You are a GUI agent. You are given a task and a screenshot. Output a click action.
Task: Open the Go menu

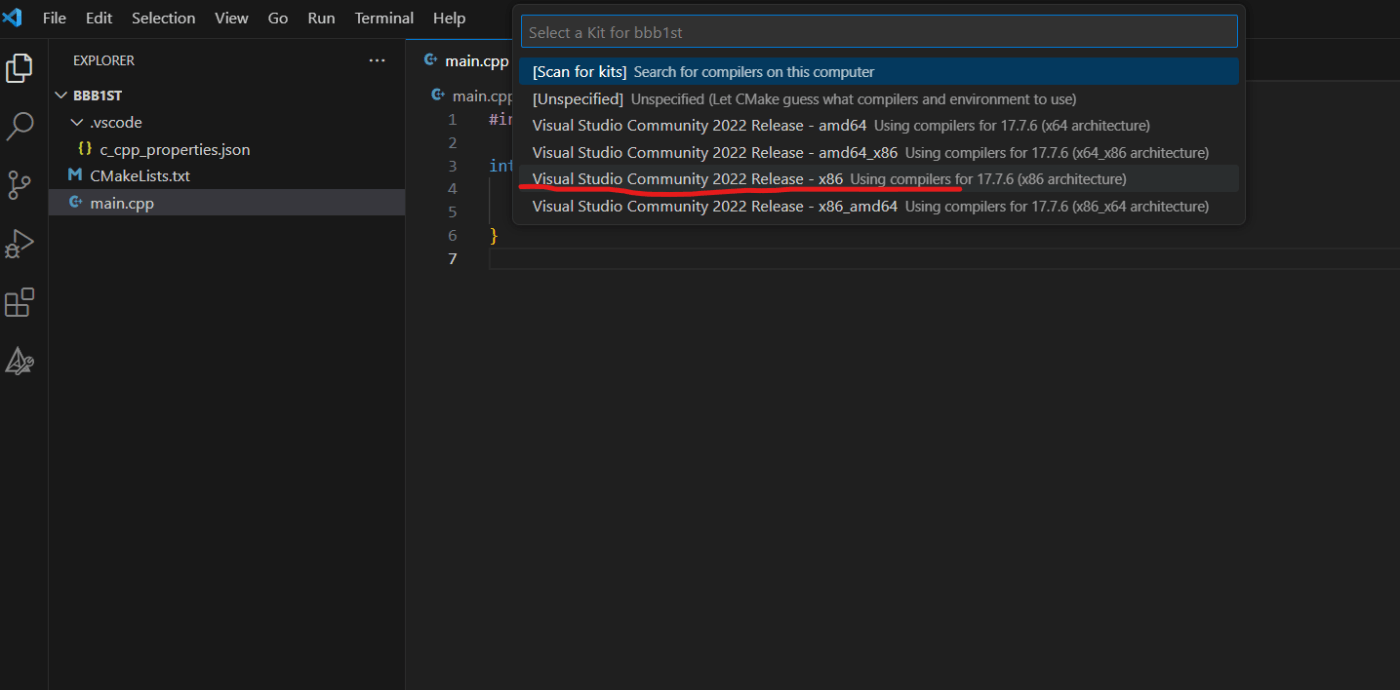coord(278,18)
